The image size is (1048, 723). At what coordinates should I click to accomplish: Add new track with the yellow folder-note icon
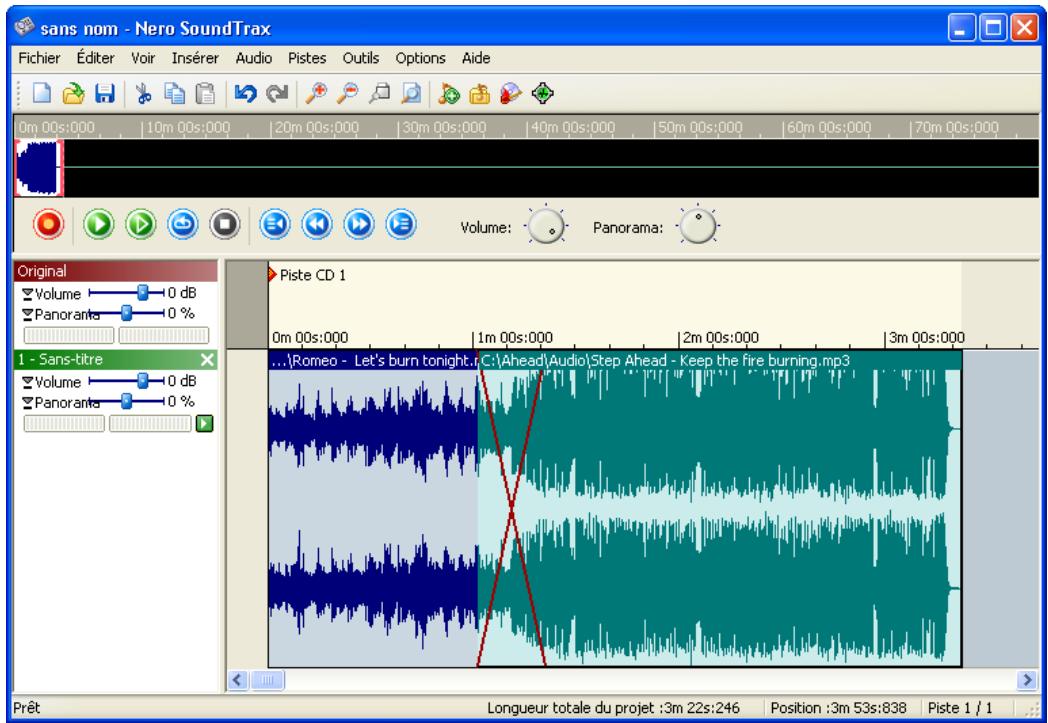(479, 94)
